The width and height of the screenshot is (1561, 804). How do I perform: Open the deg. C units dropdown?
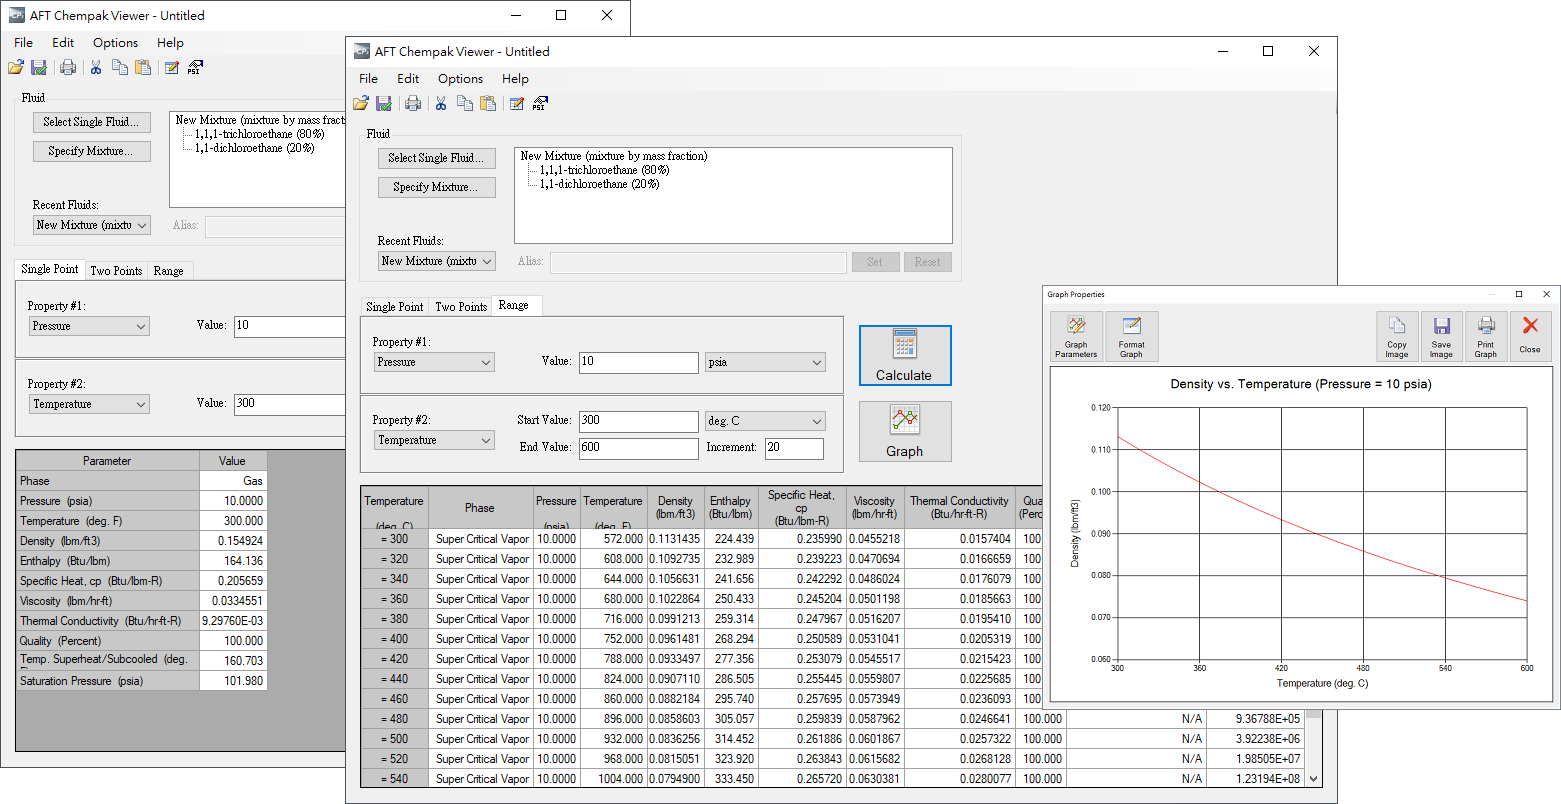(766, 421)
